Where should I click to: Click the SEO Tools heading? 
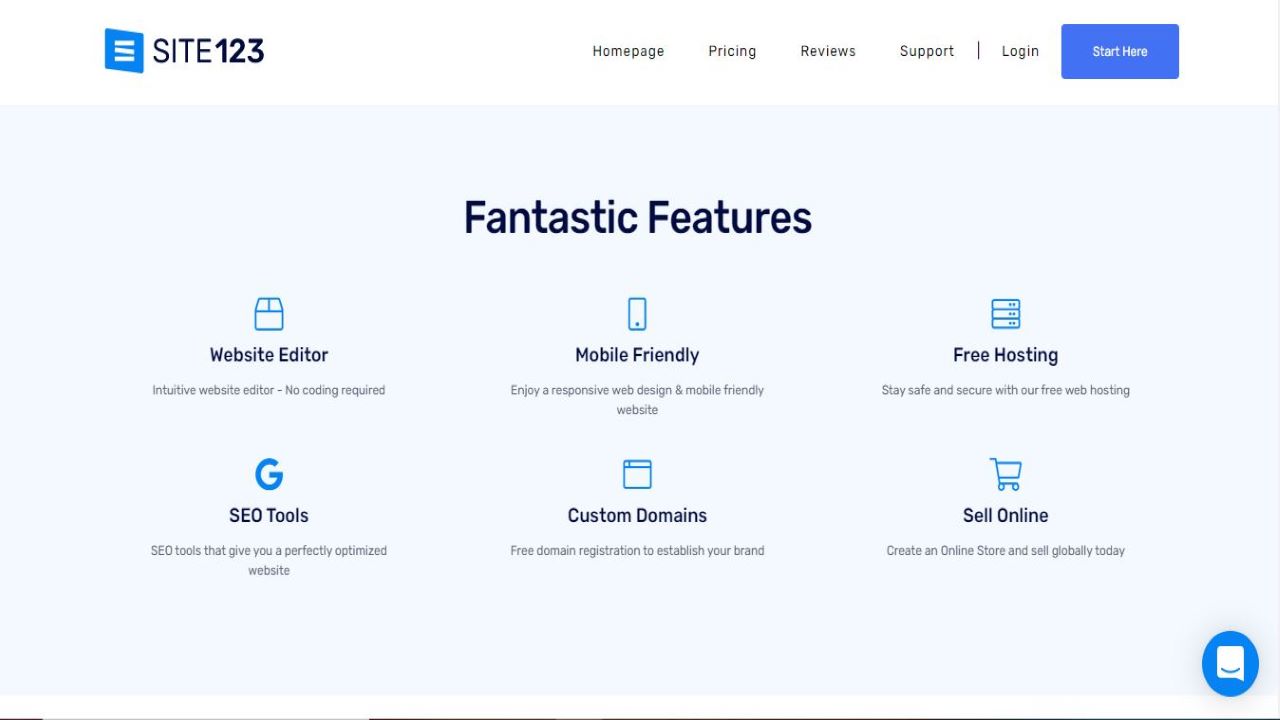[x=269, y=515]
